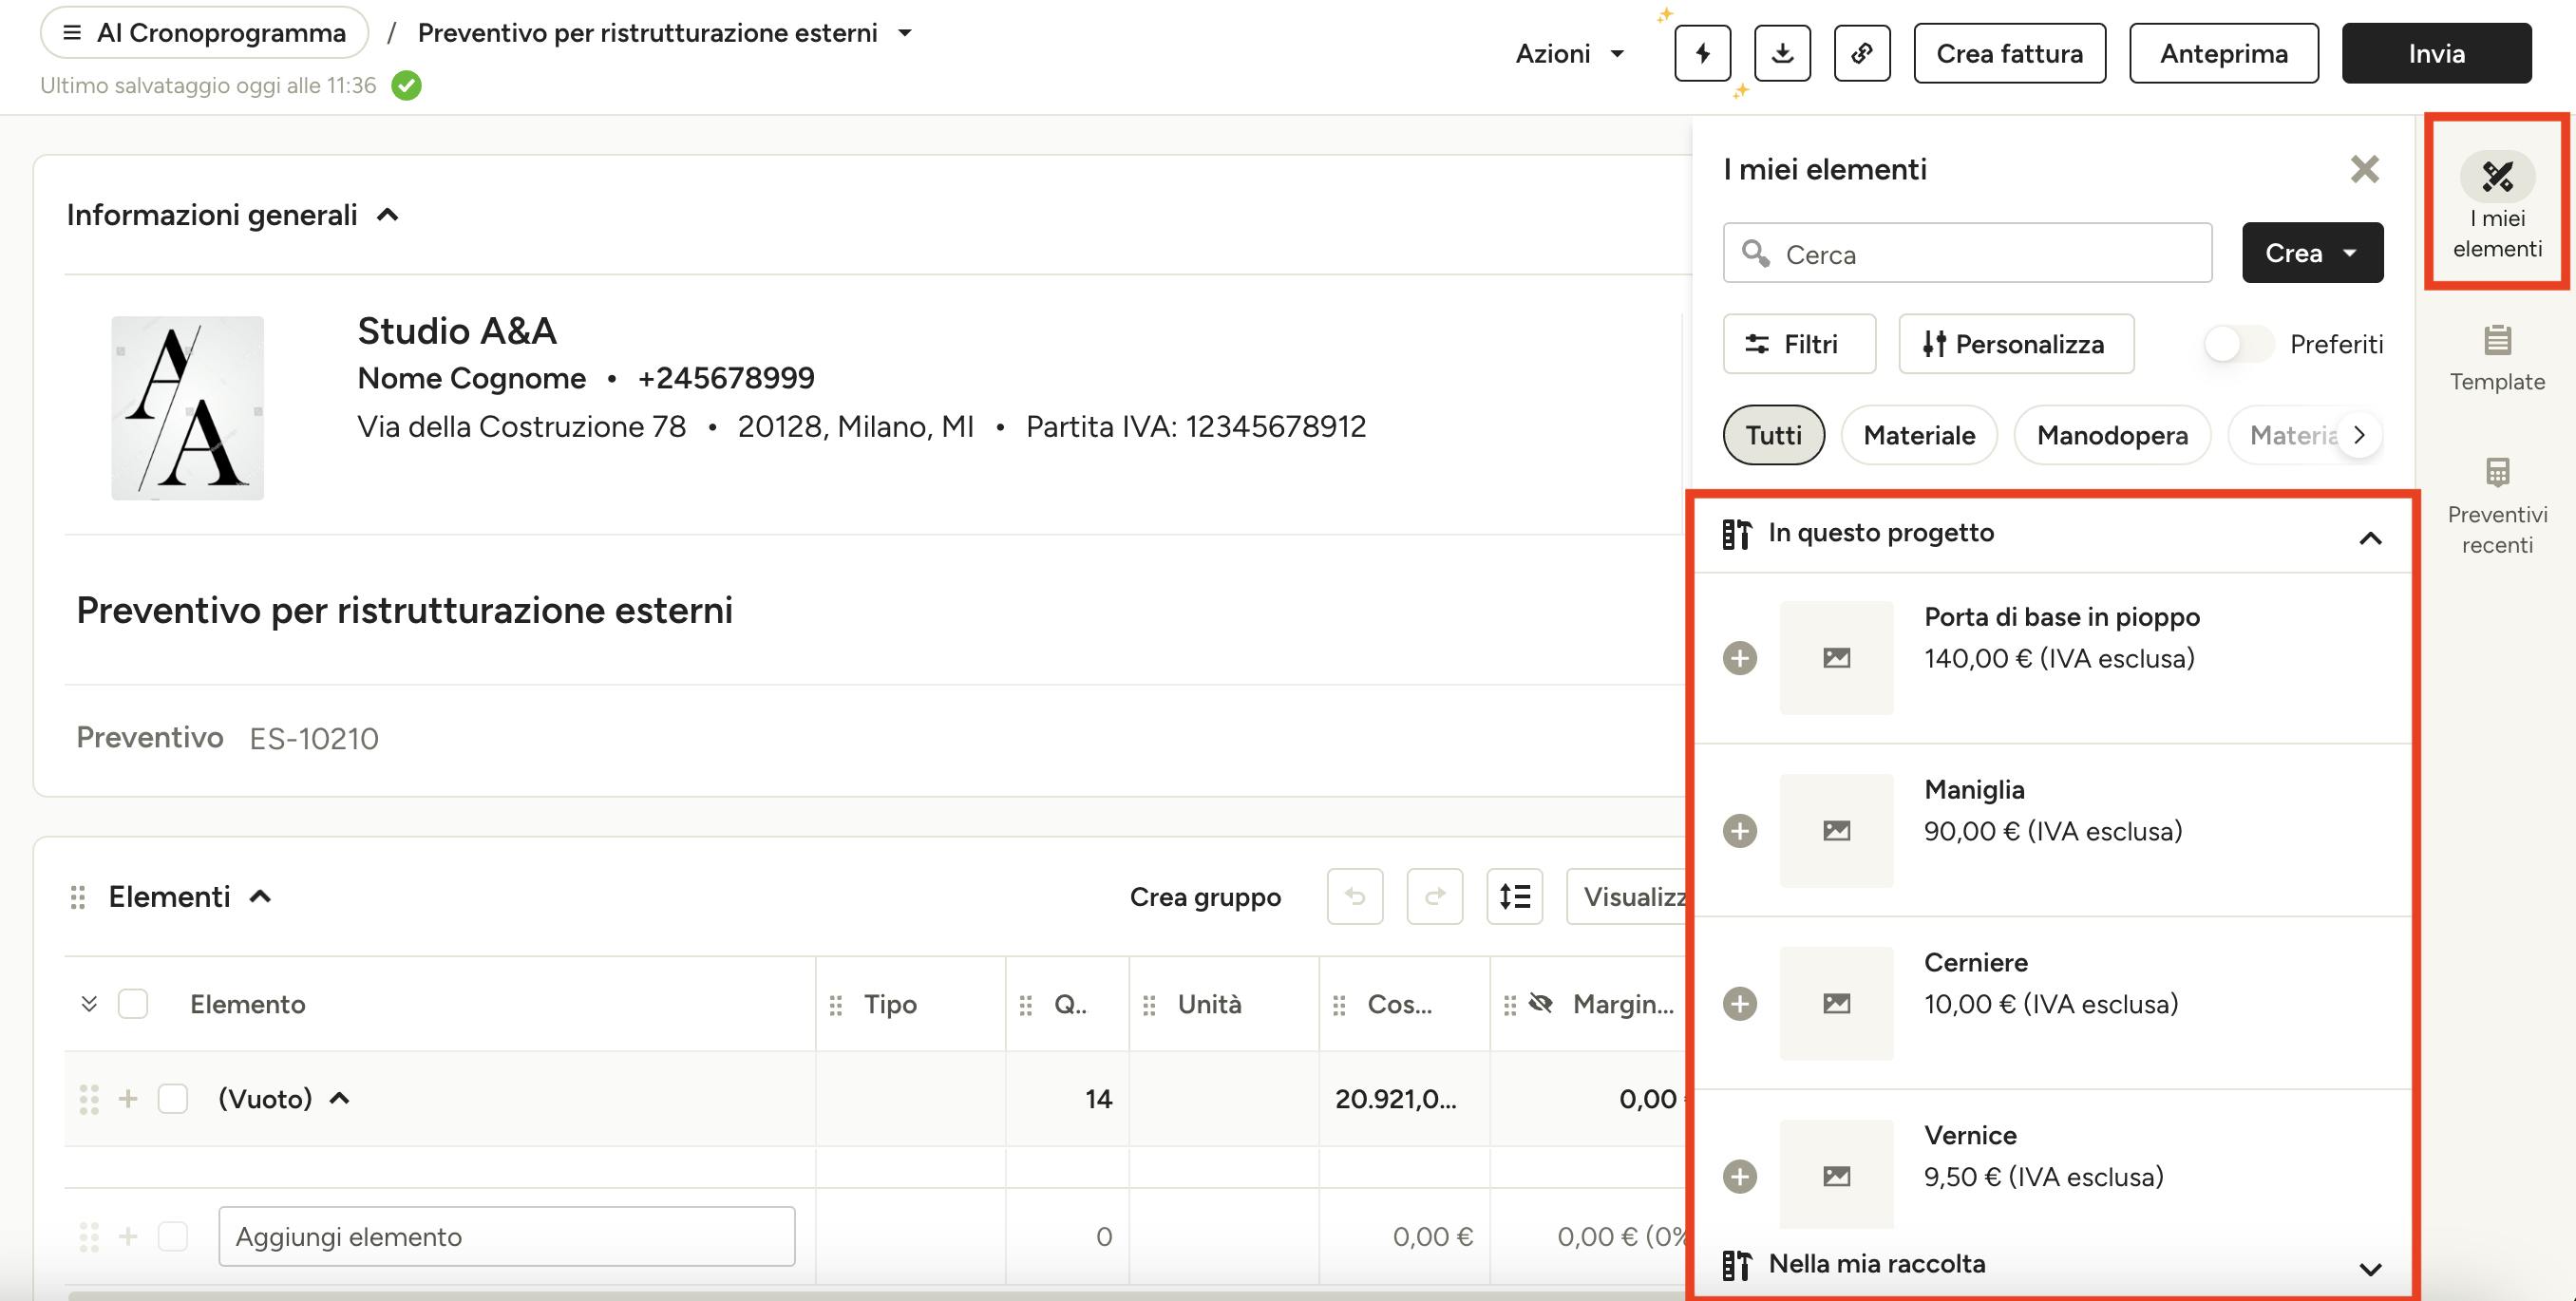Screen dimensions: 2576x1301
Task: Click the Cos... column header
Action: click(x=1399, y=1004)
